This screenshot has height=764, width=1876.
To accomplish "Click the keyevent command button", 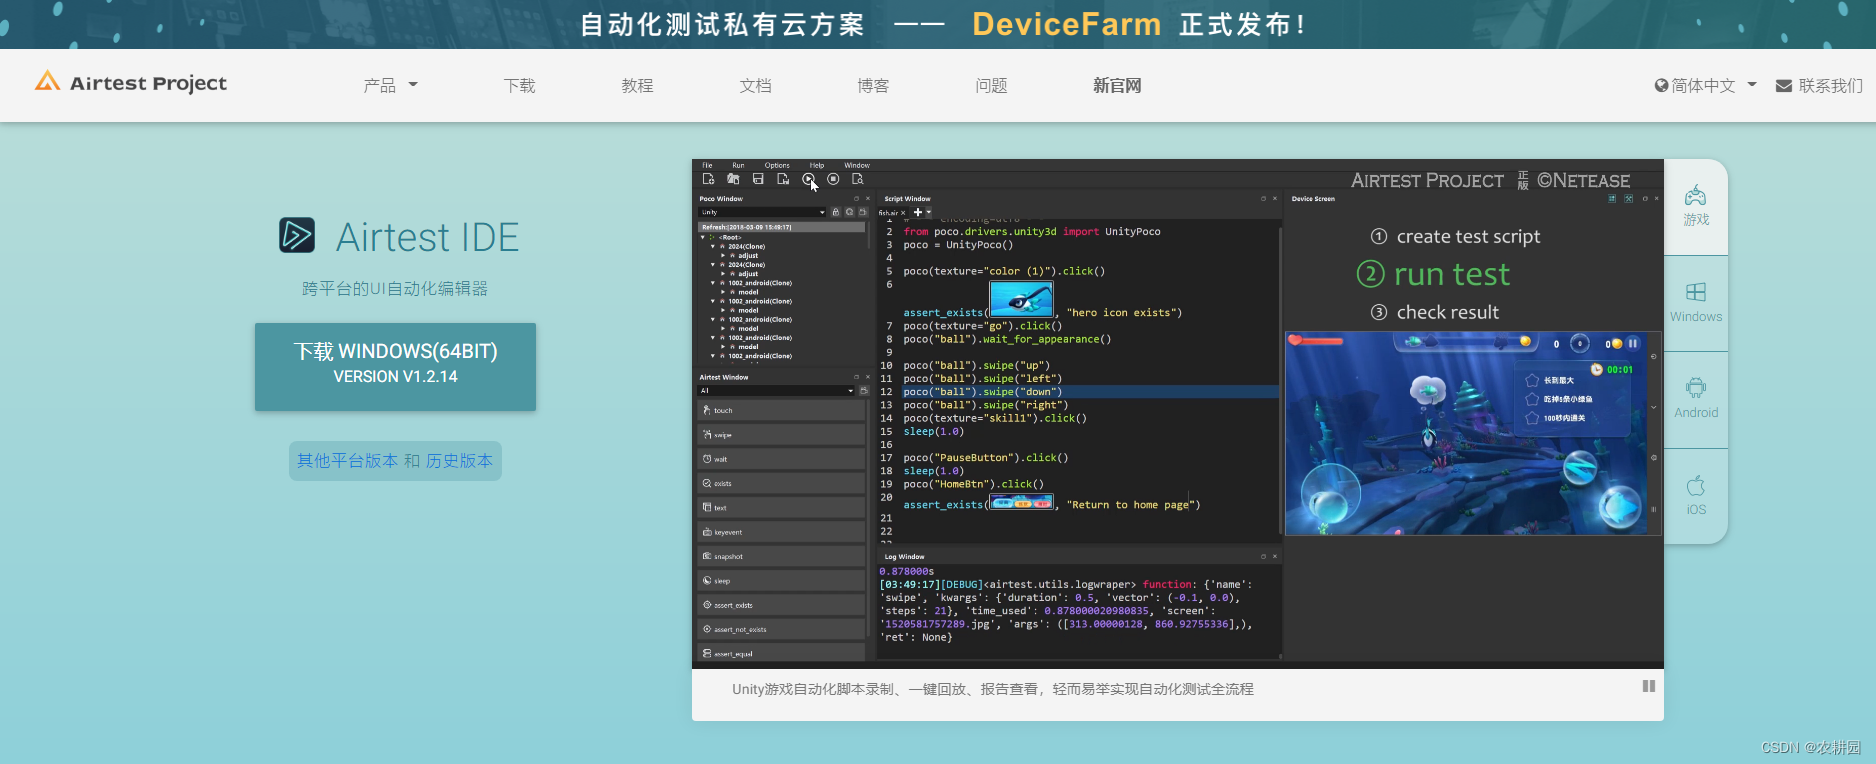I will coord(781,532).
